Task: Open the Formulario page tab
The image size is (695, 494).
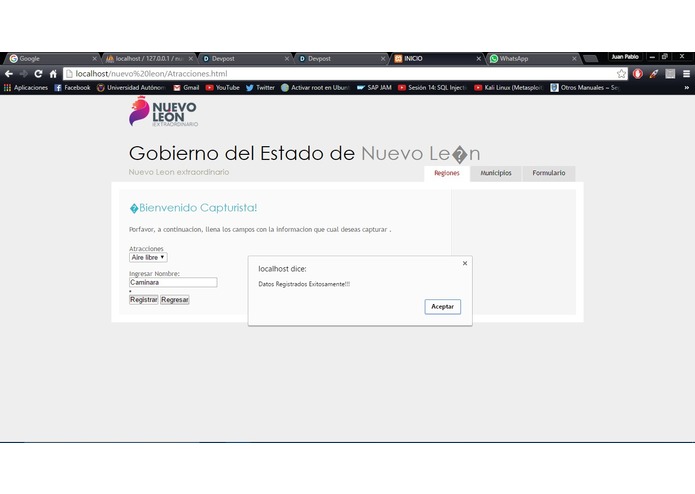Action: pos(549,173)
